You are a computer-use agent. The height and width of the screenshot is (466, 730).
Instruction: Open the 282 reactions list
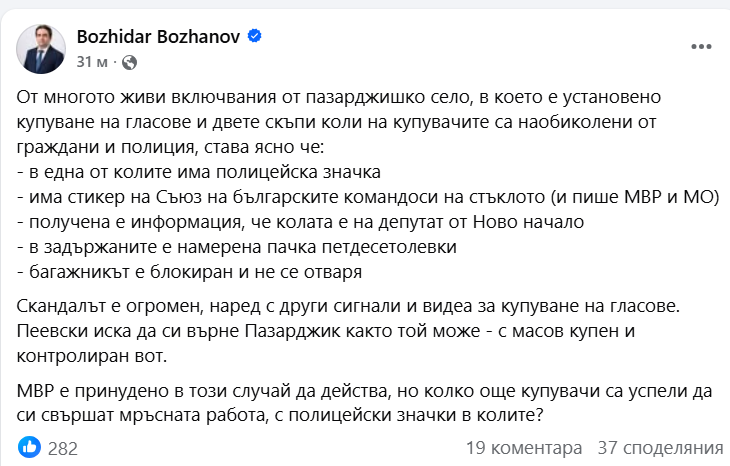(62, 448)
